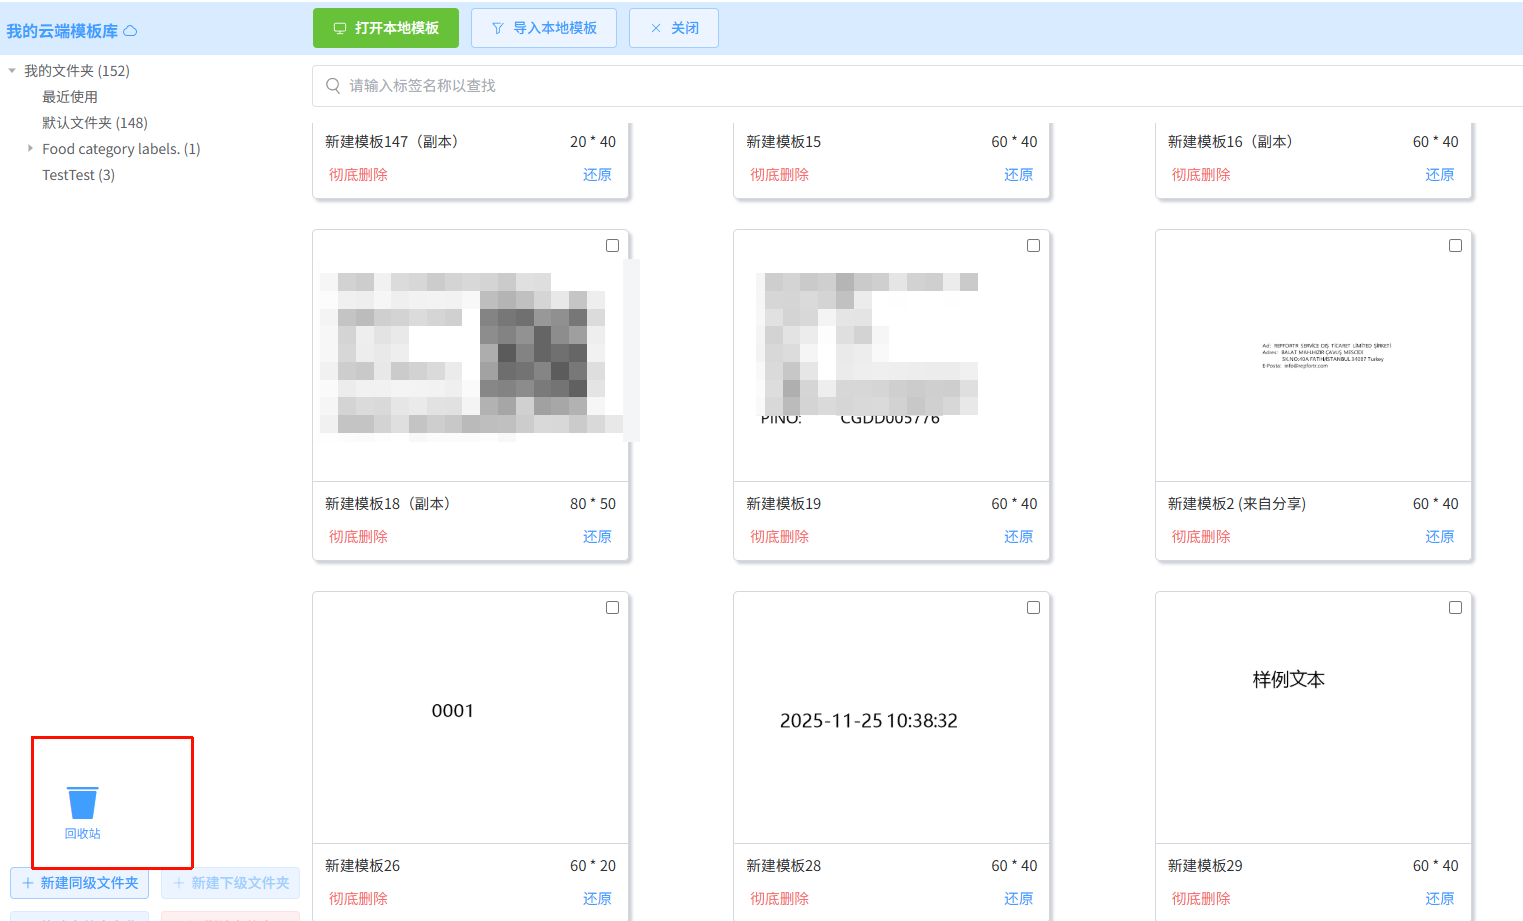Select the checkbox on 新建模板19 card

(1033, 246)
